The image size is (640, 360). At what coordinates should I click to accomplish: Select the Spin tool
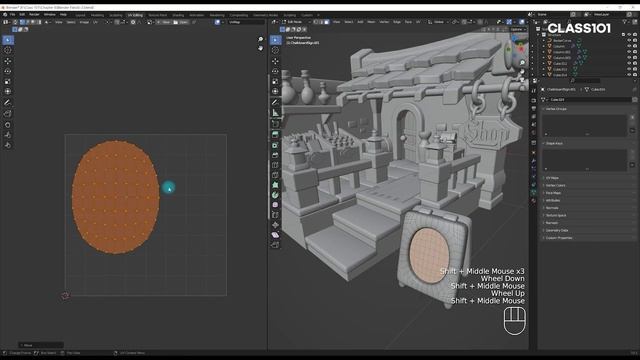coord(276,195)
